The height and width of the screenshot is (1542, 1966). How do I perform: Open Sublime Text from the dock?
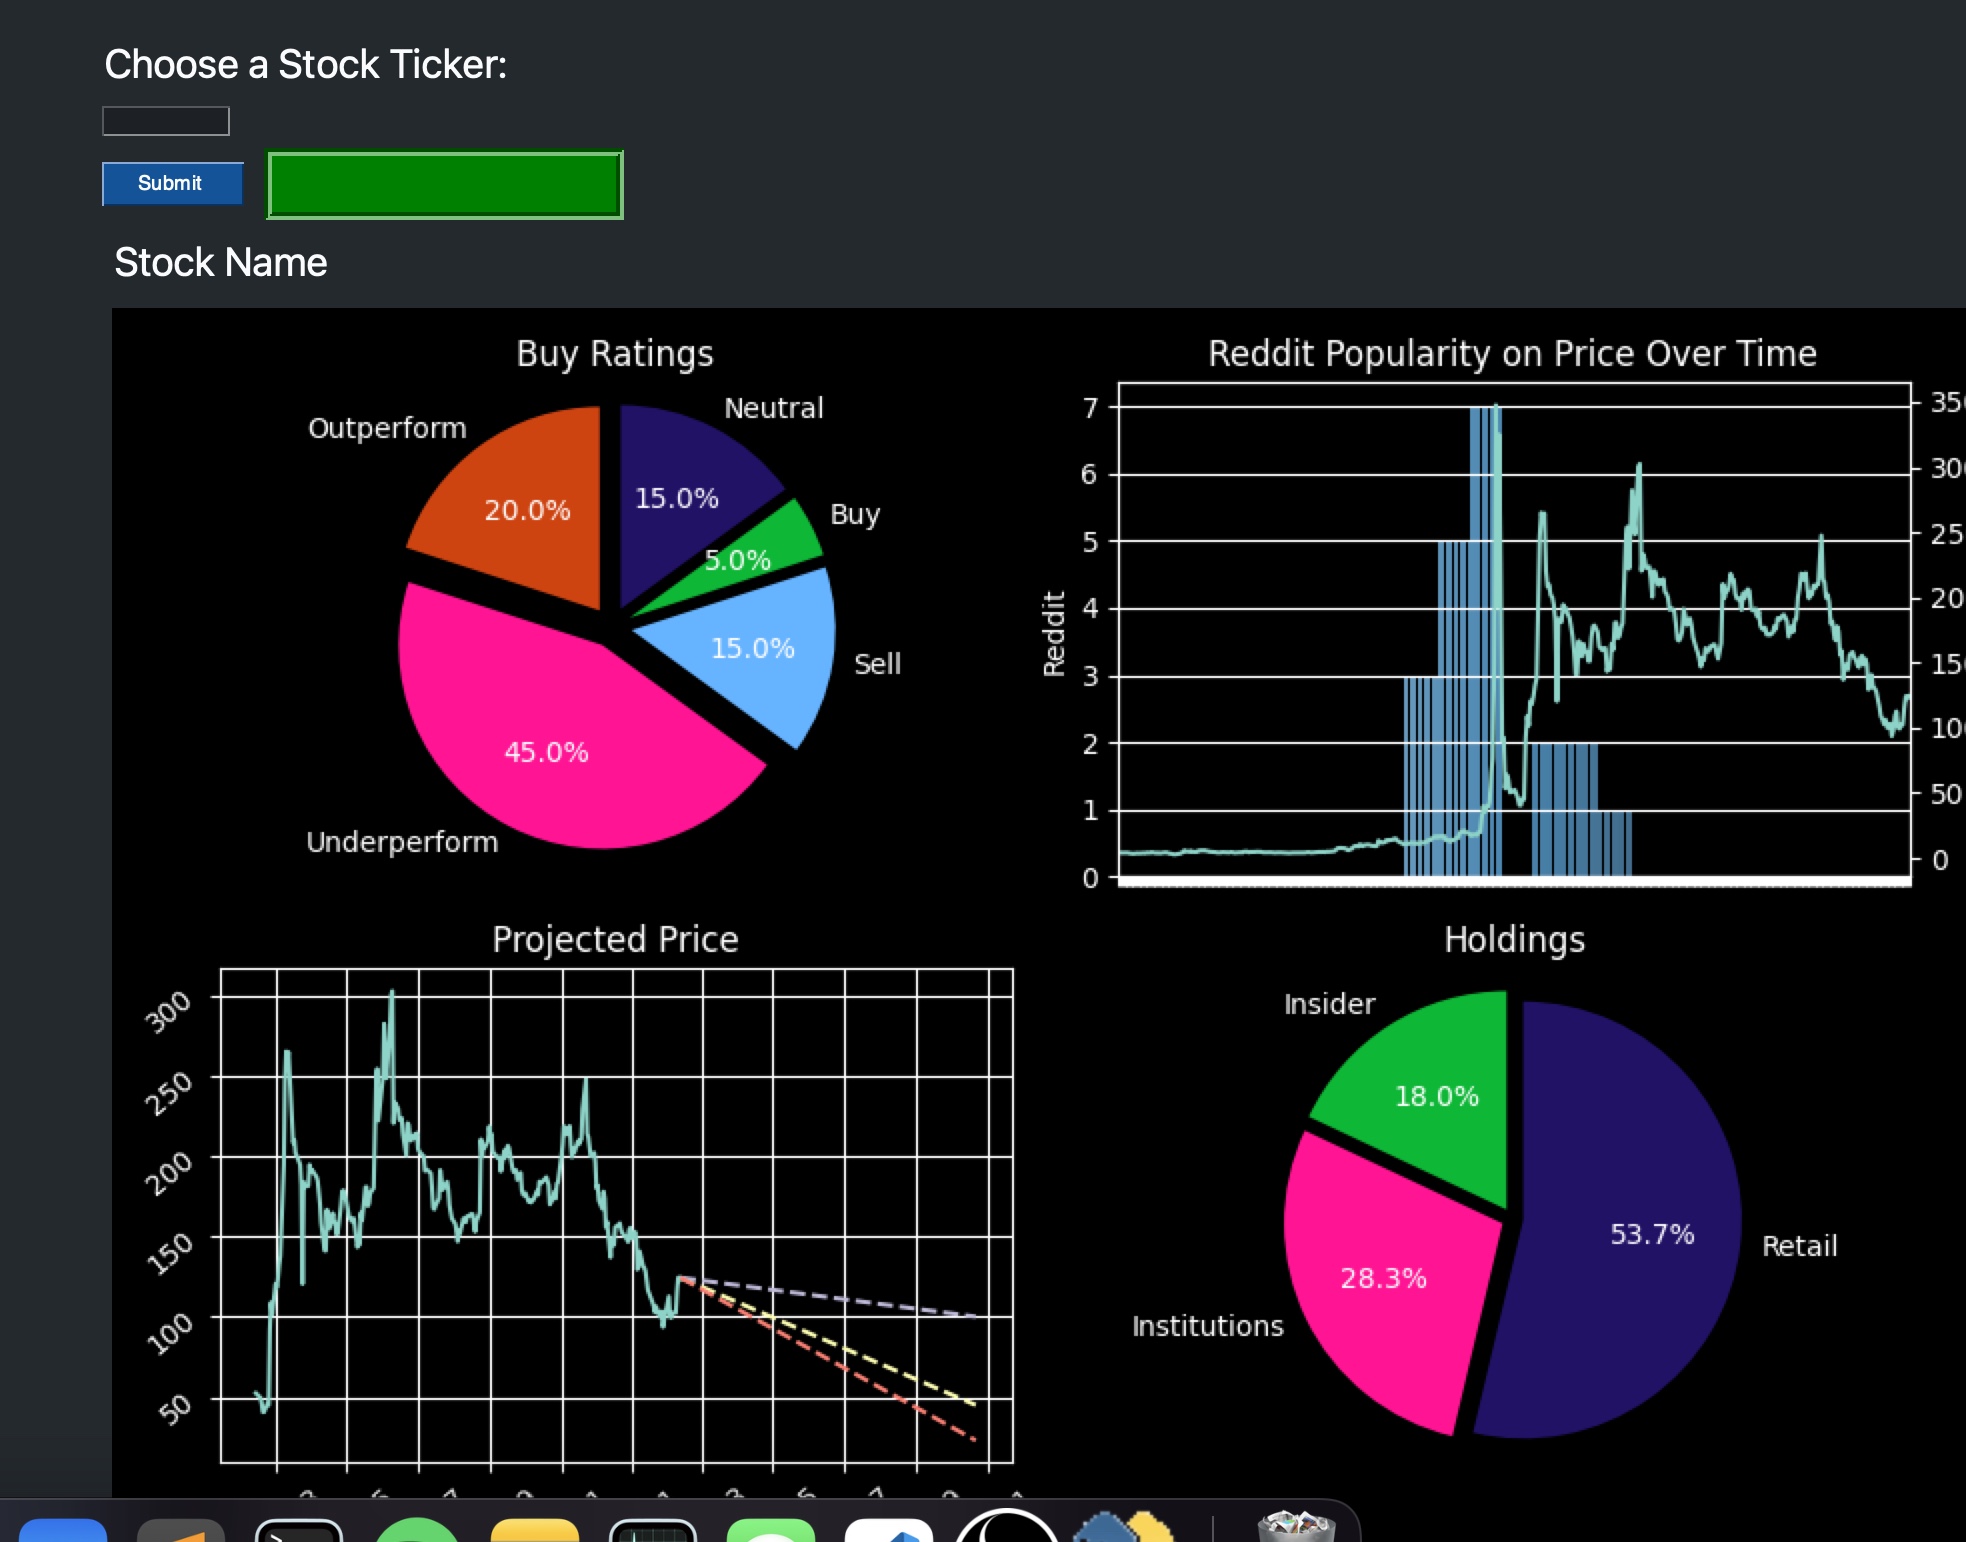point(180,1530)
